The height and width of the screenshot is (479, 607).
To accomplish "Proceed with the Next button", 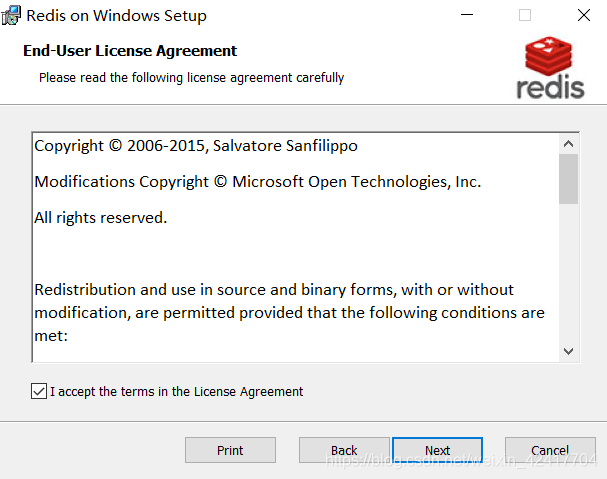I will [x=437, y=450].
